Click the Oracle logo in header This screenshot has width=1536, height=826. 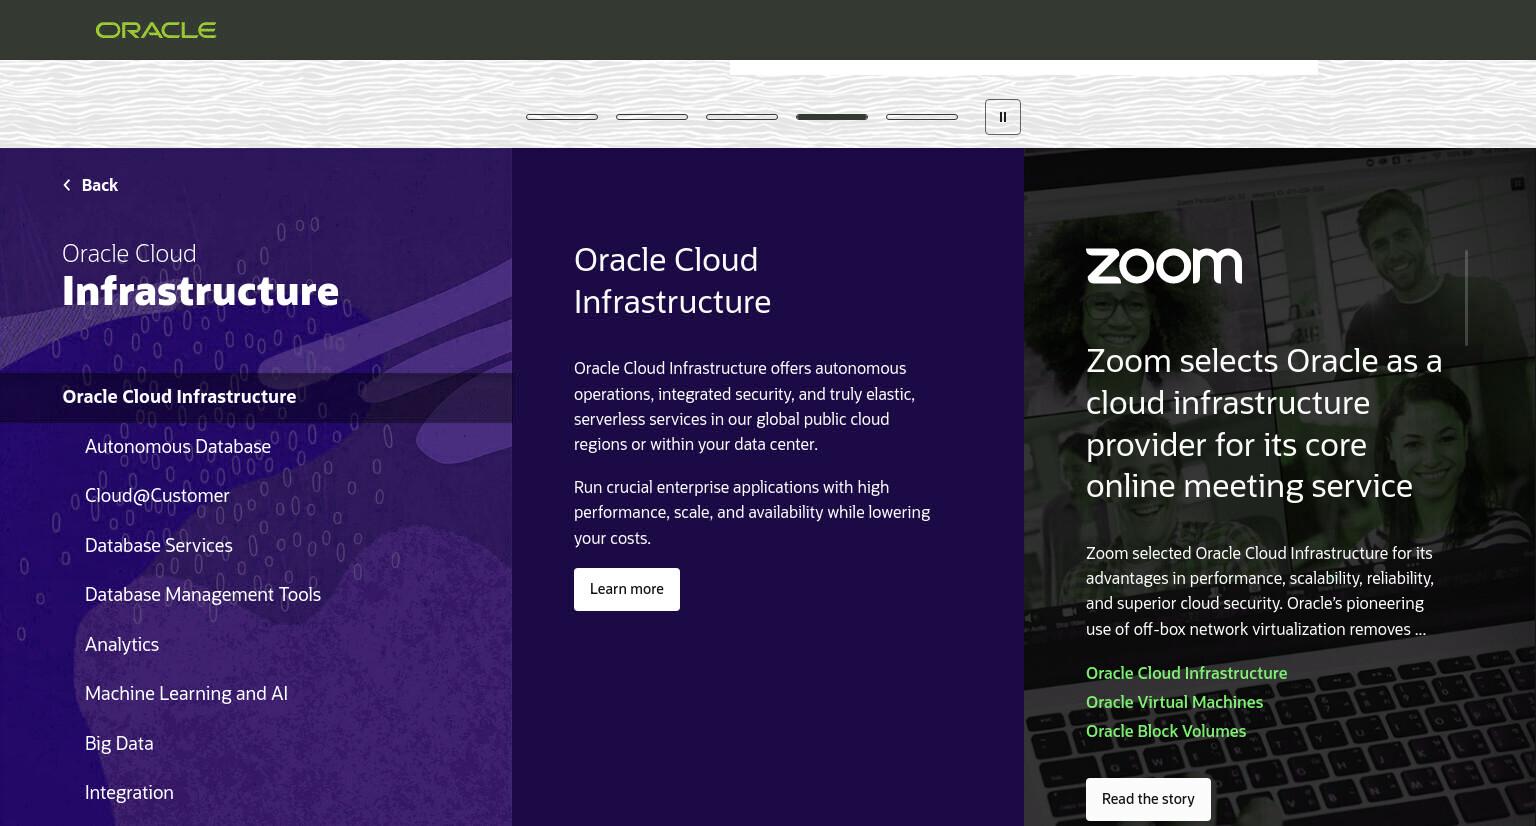tap(156, 30)
